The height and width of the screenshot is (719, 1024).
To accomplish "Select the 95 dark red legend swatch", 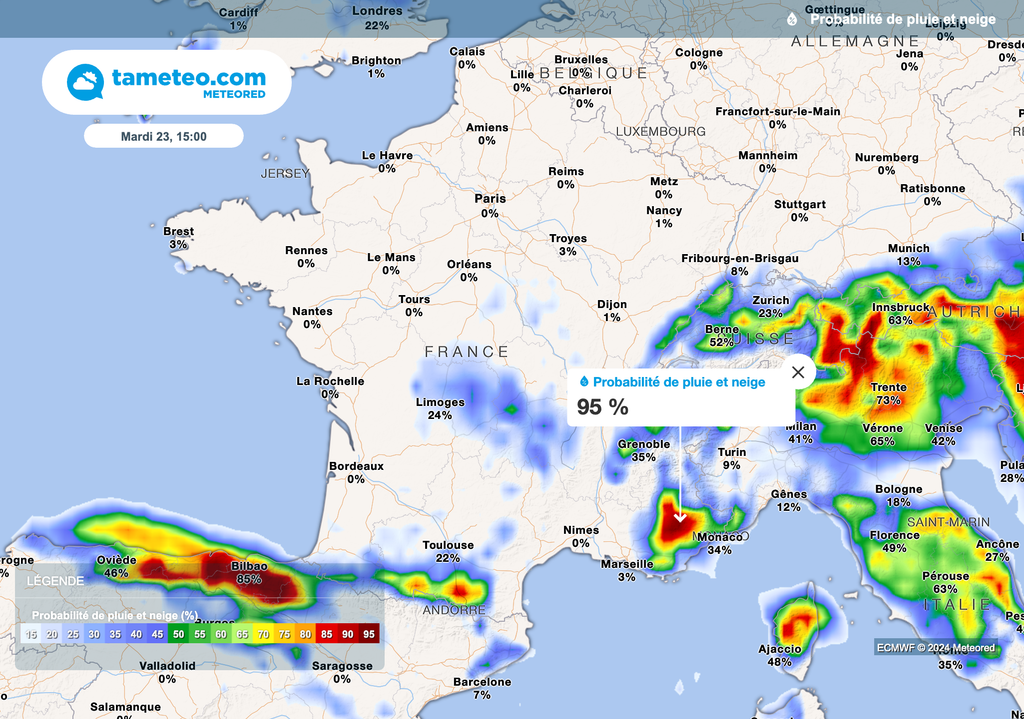I will coord(368,634).
